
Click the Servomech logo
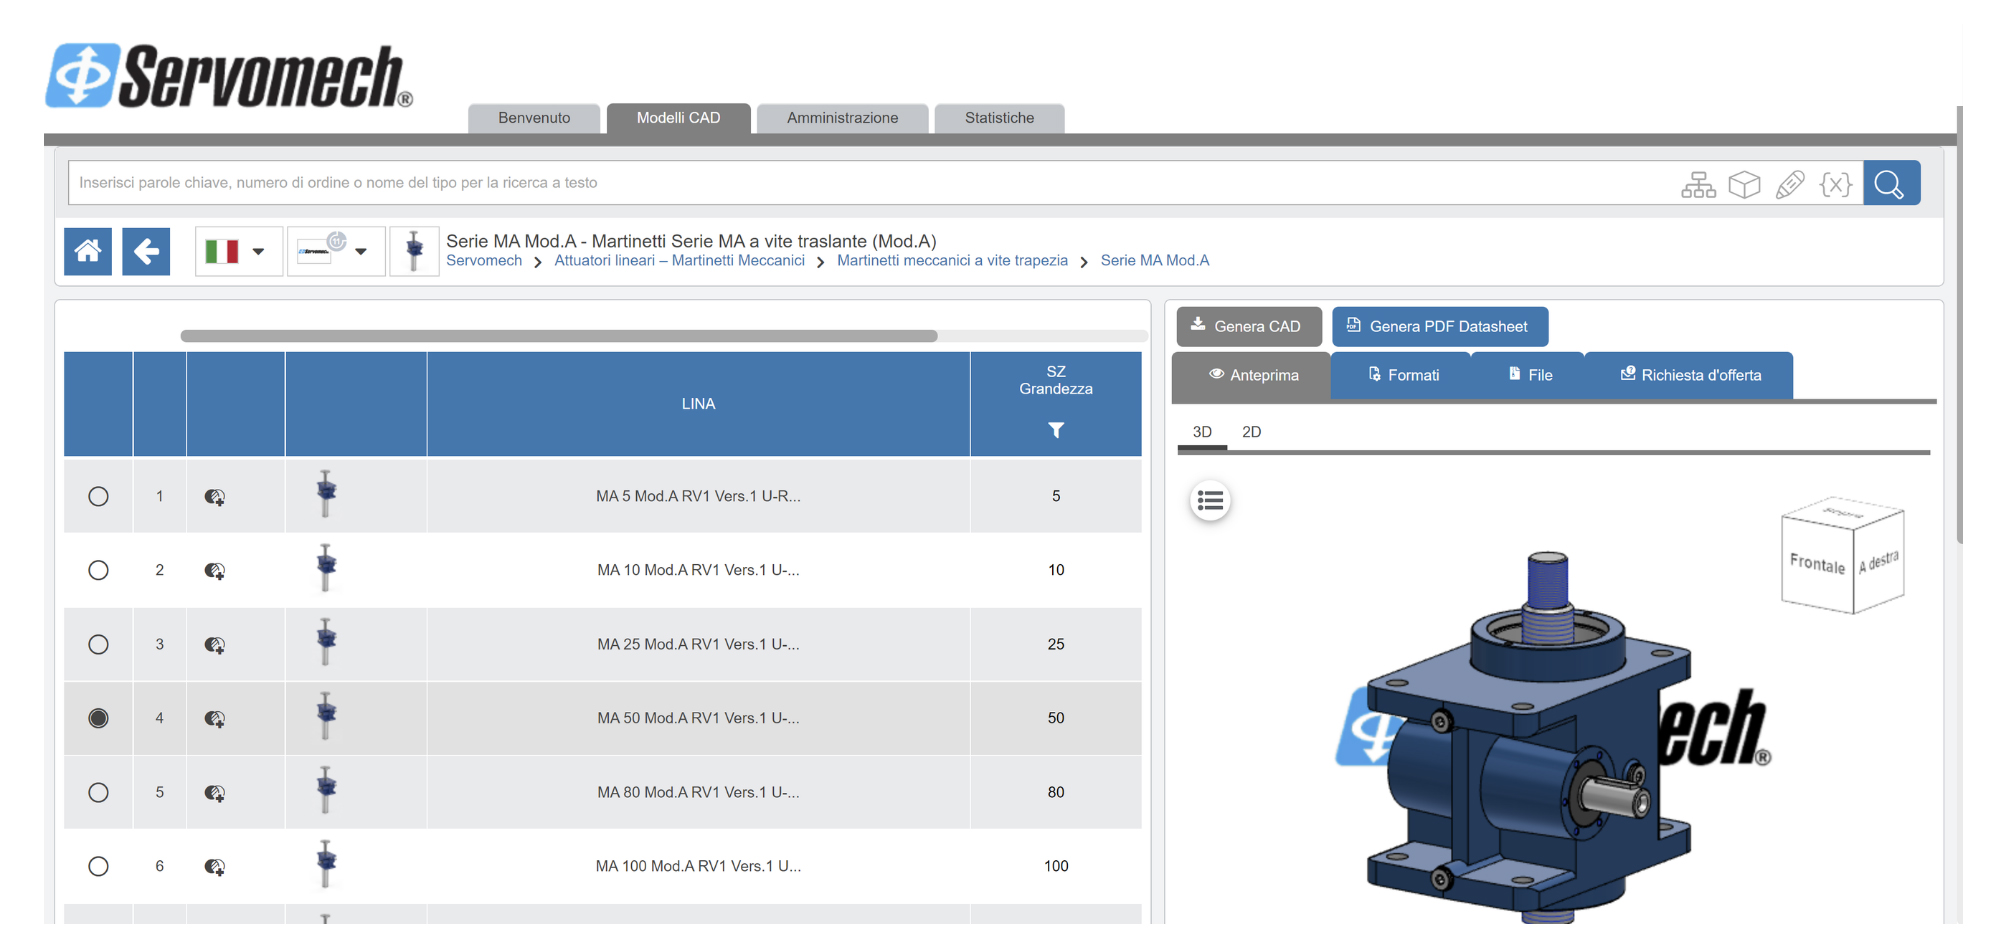(x=229, y=76)
